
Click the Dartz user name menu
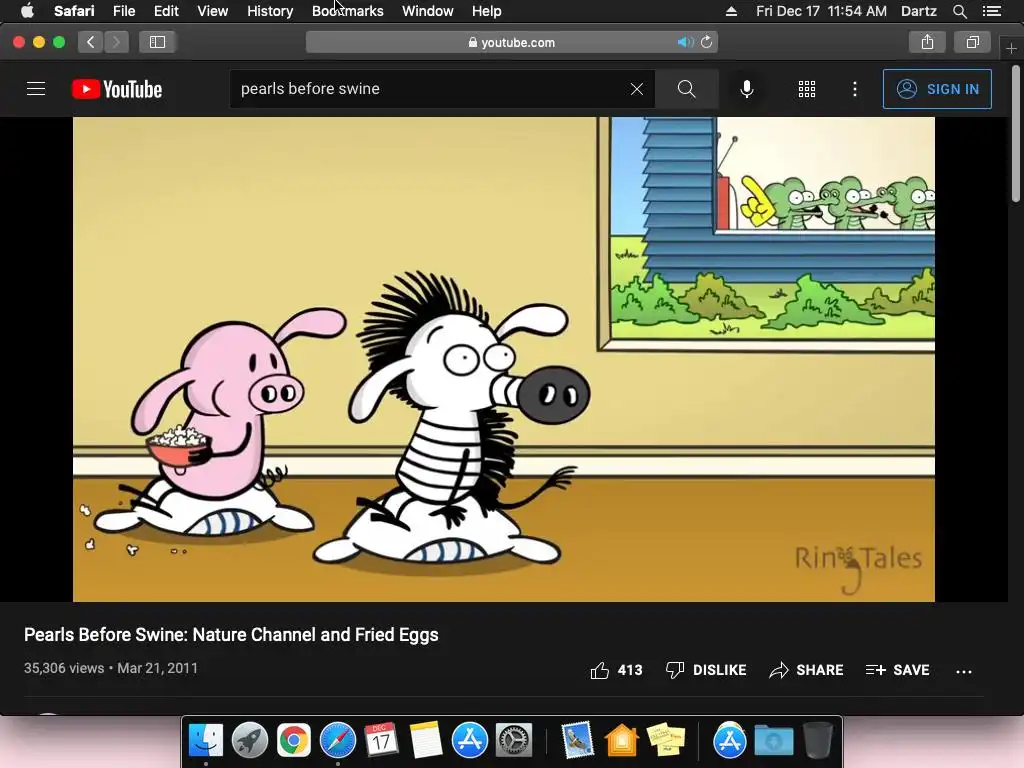[919, 11]
